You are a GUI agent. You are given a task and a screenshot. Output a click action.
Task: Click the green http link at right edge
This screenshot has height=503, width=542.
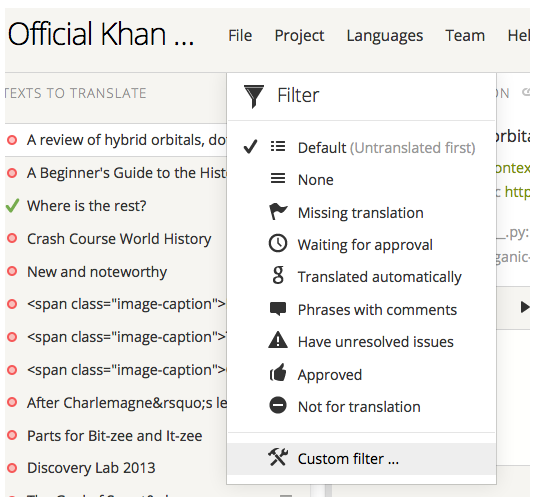(517, 192)
